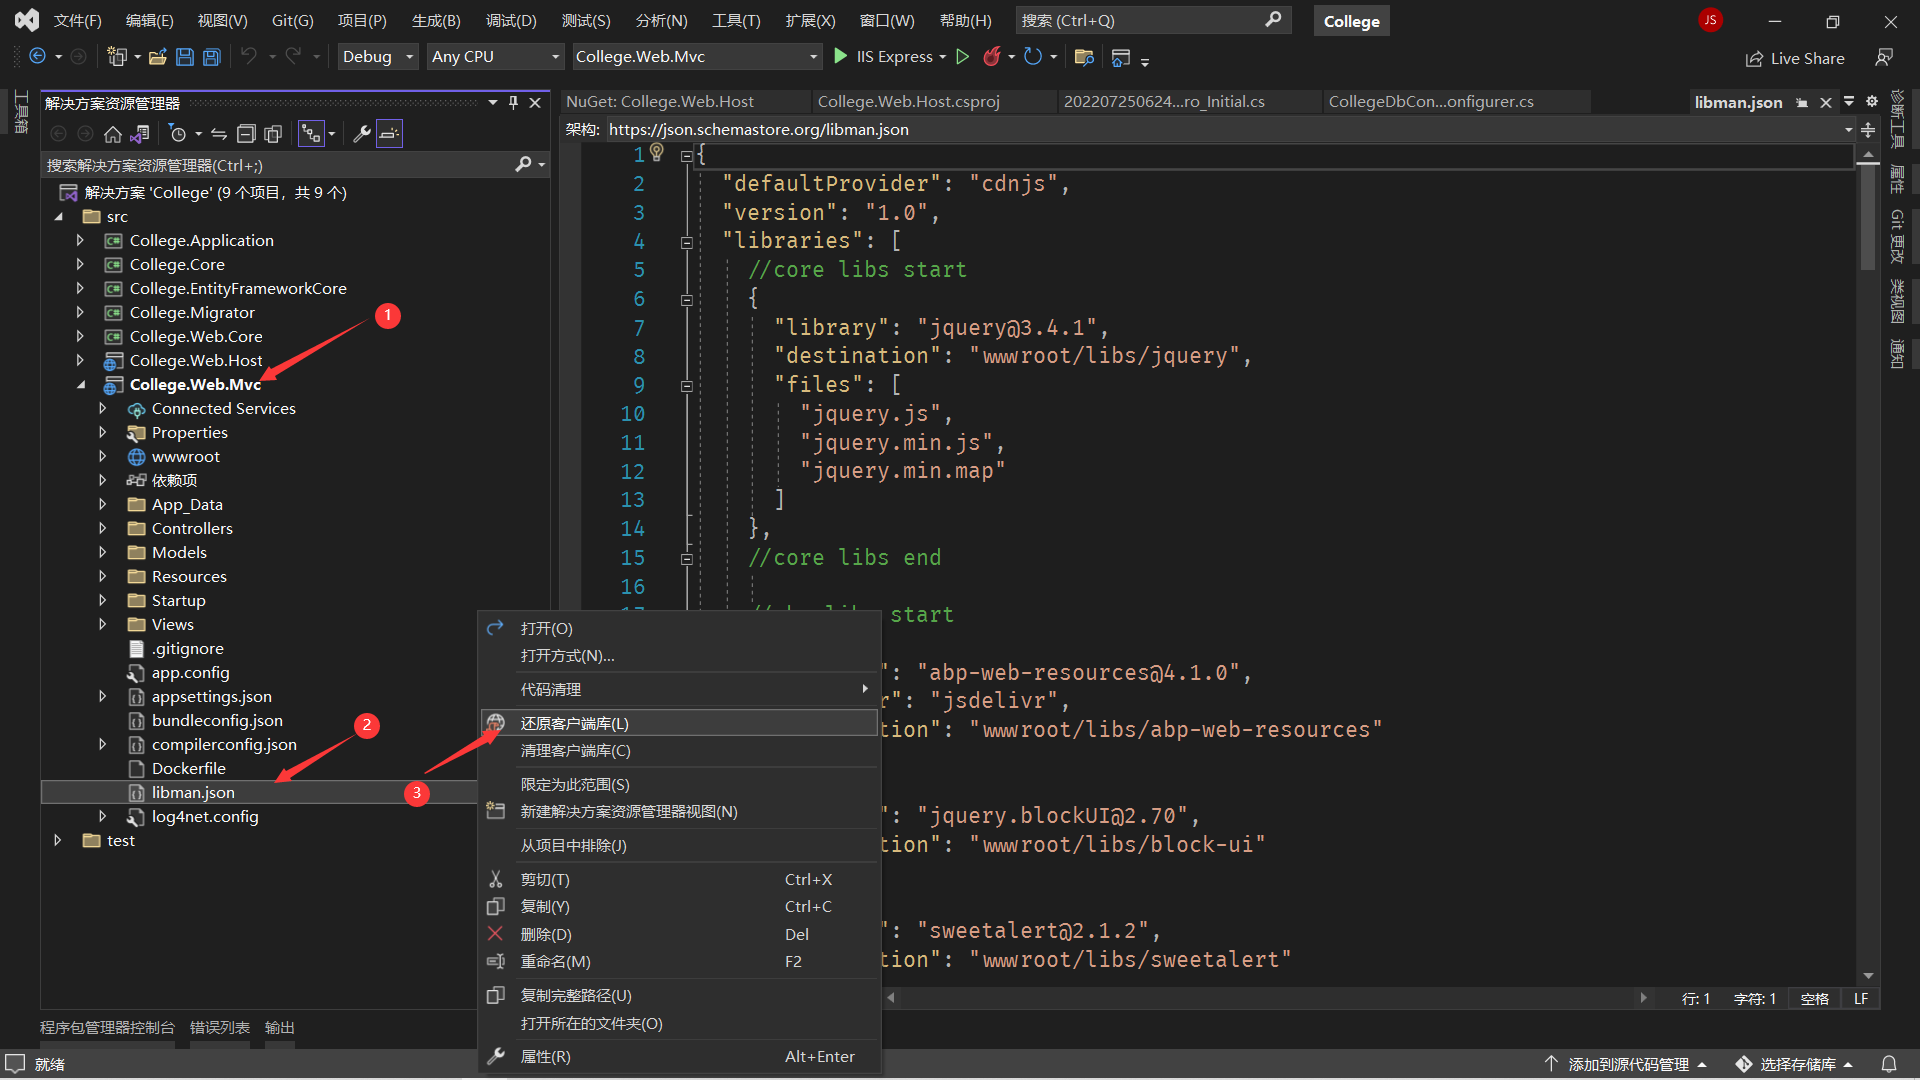Click the wrench Properties icon in Solution Explorer
Screen dimensions: 1920x1080
(362, 134)
